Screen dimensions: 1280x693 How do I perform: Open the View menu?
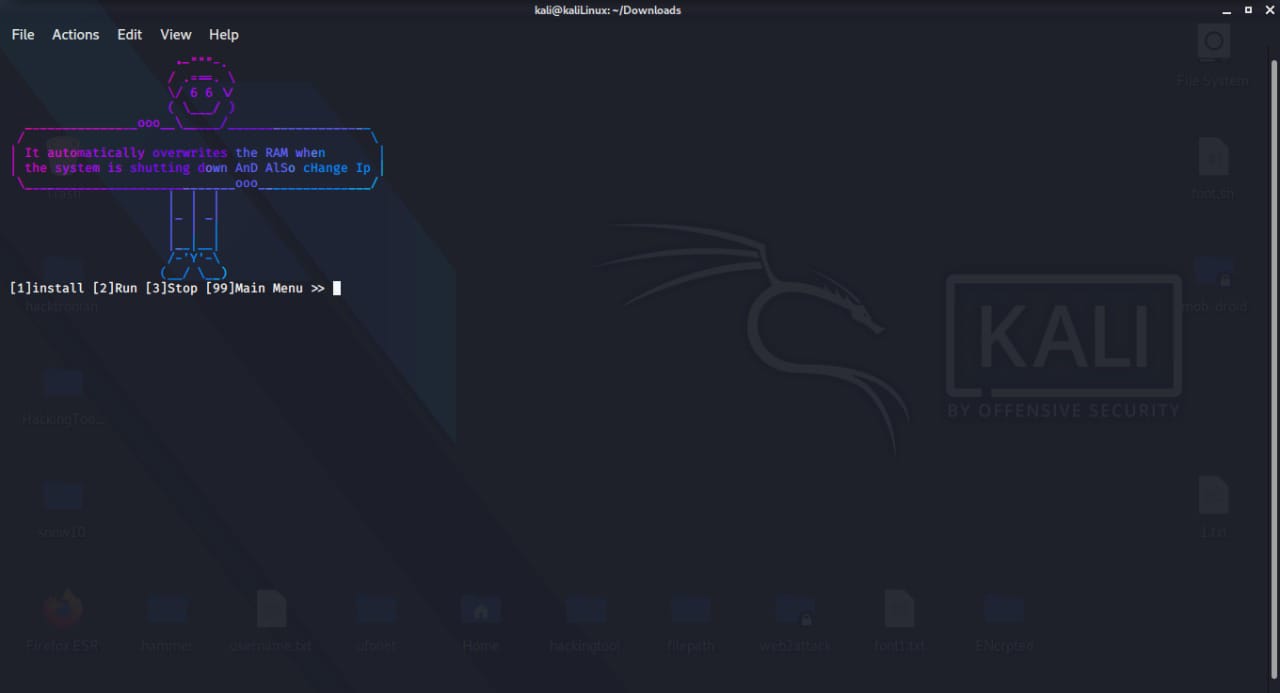pyautogui.click(x=176, y=34)
